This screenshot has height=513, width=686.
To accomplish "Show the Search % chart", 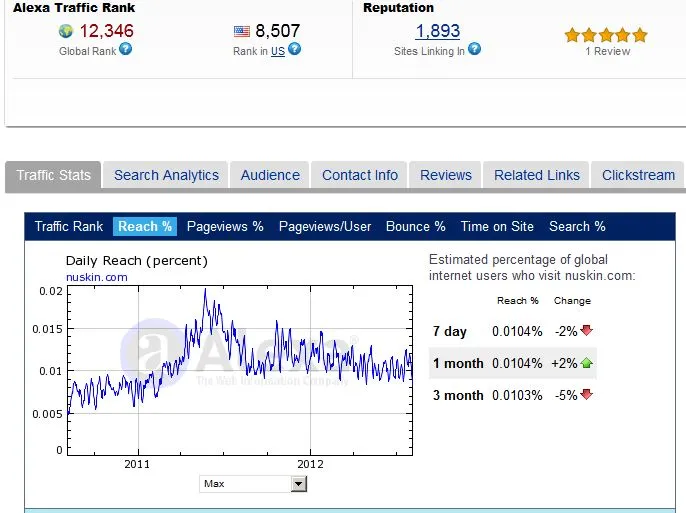I will [577, 227].
